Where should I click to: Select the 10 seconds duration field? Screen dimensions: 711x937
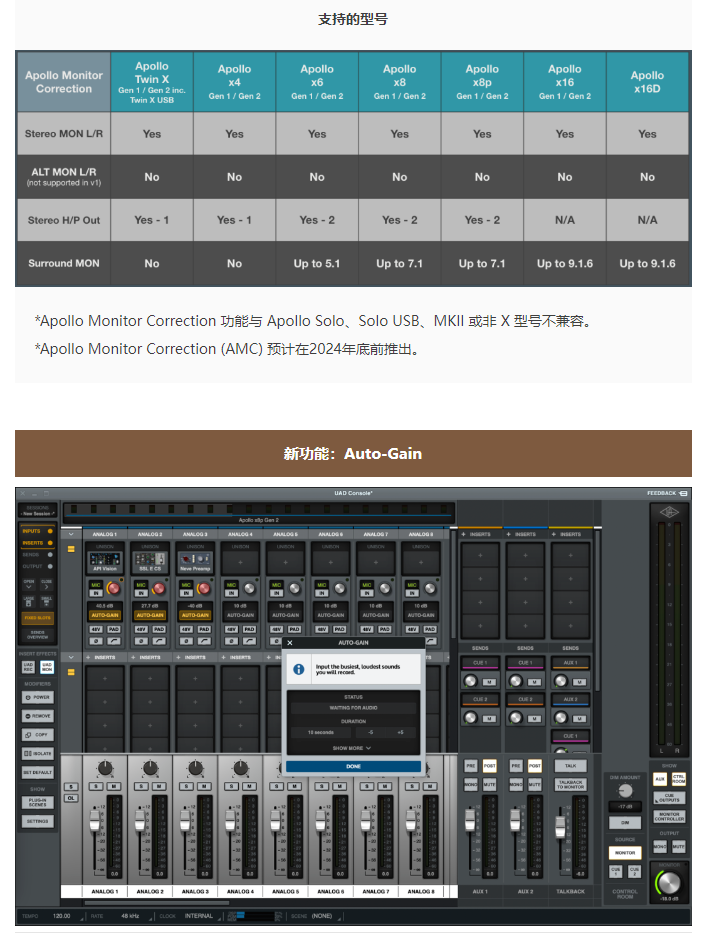[321, 732]
